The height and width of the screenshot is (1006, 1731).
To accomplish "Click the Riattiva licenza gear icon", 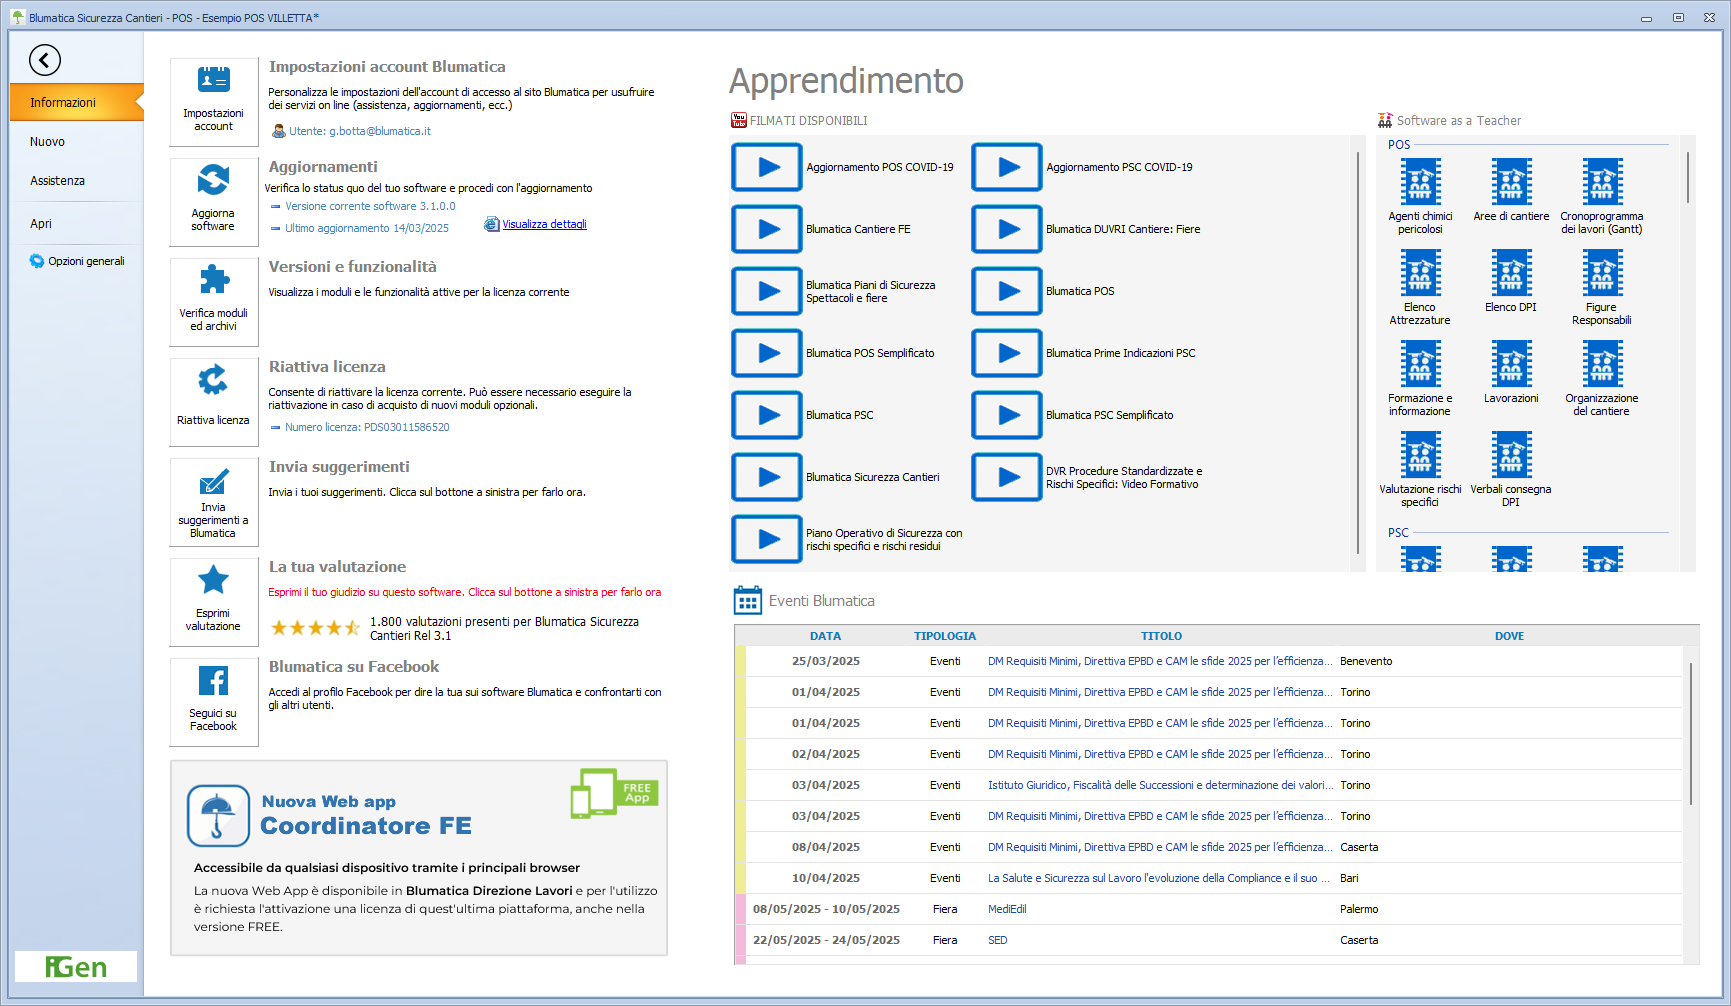I will tap(214, 402).
